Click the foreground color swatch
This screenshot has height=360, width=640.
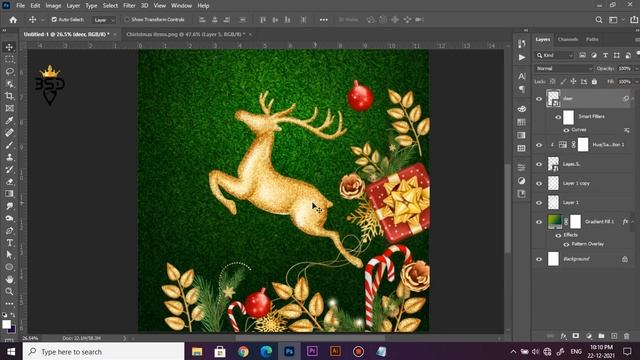[x=6, y=324]
